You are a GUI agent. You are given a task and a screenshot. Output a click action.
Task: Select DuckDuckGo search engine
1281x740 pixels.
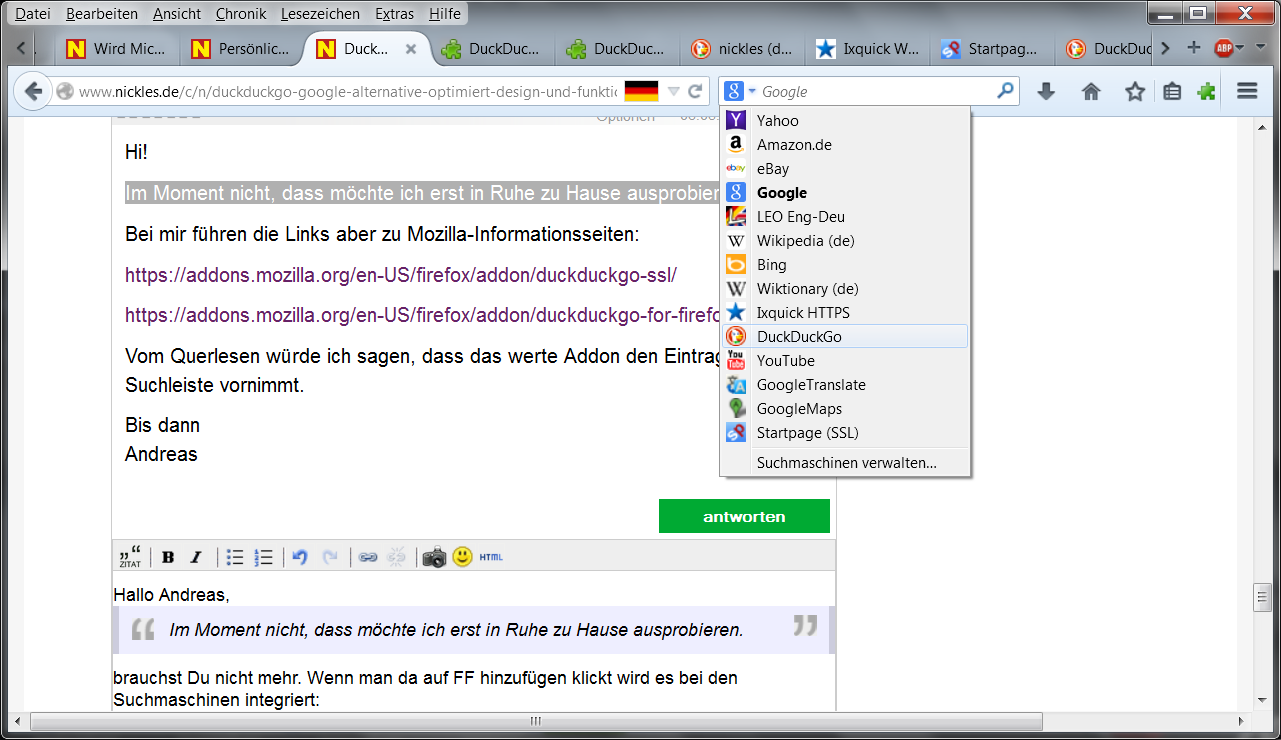point(845,336)
